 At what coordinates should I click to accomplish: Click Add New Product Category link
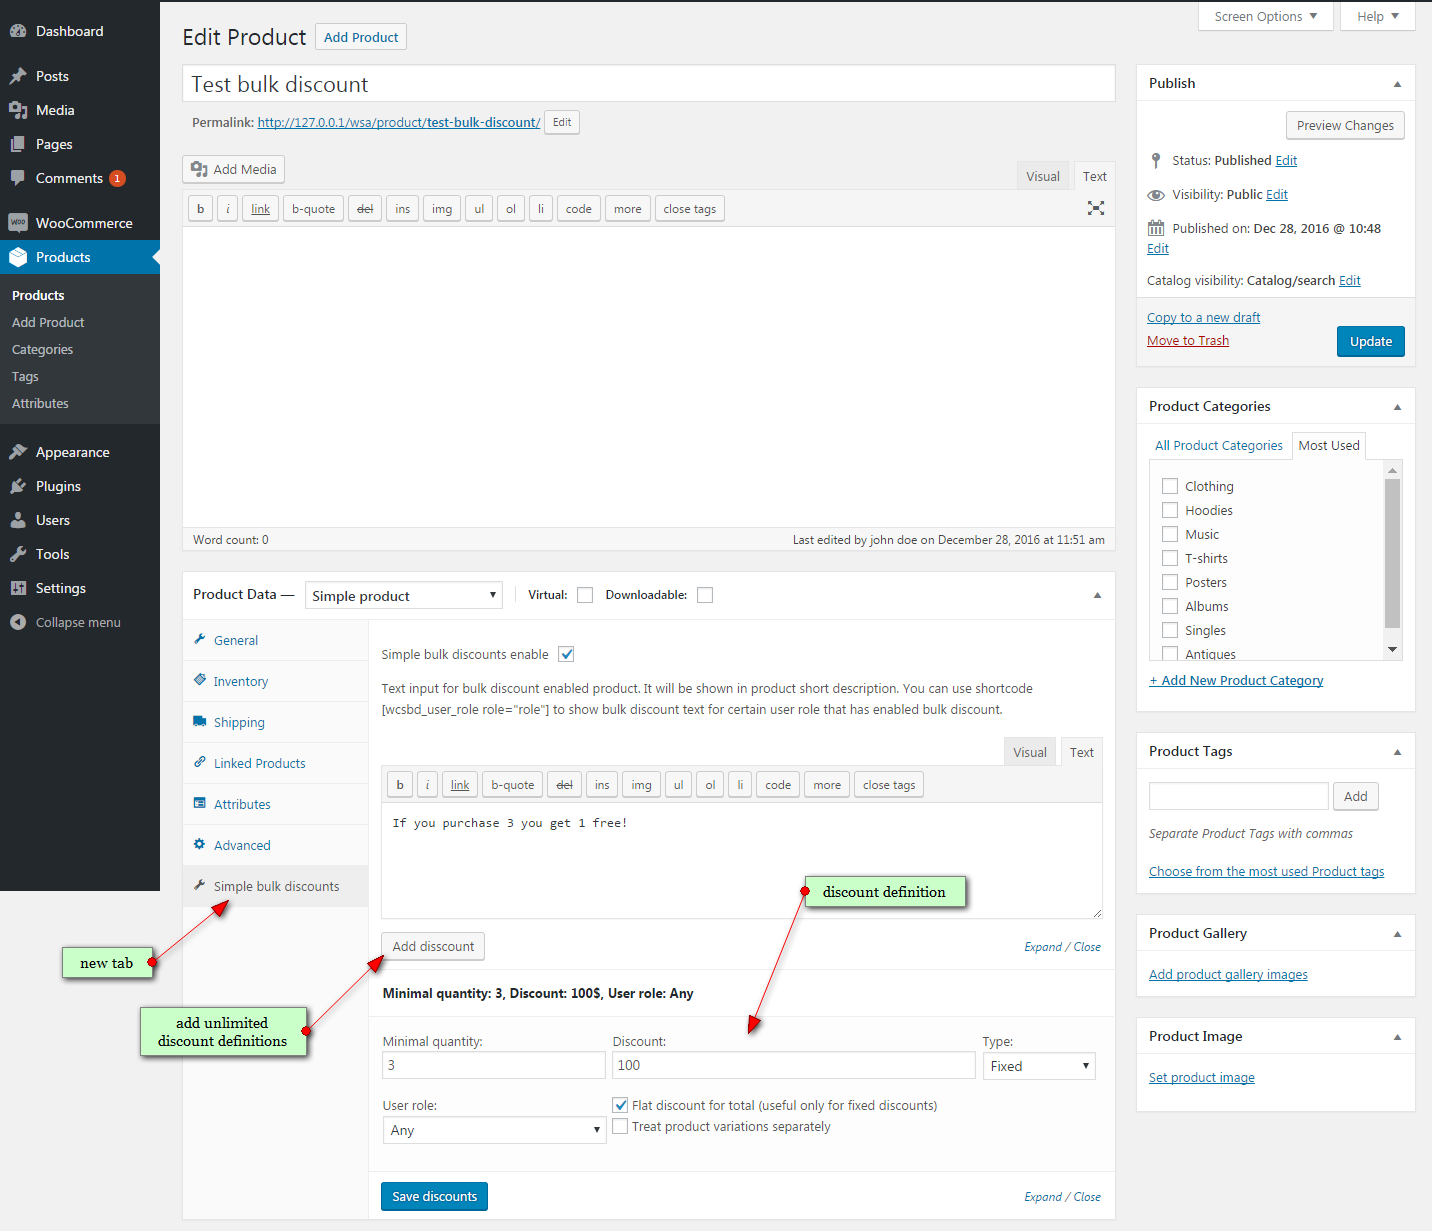pyautogui.click(x=1236, y=680)
